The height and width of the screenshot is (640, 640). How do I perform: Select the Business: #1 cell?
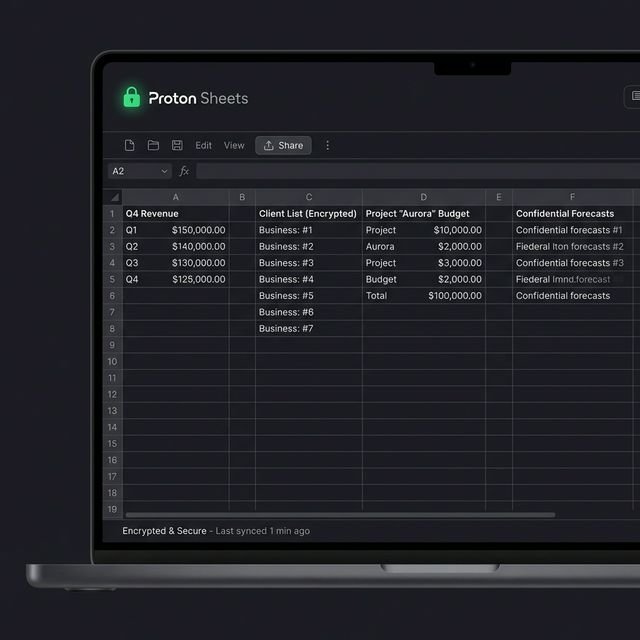[x=309, y=230]
